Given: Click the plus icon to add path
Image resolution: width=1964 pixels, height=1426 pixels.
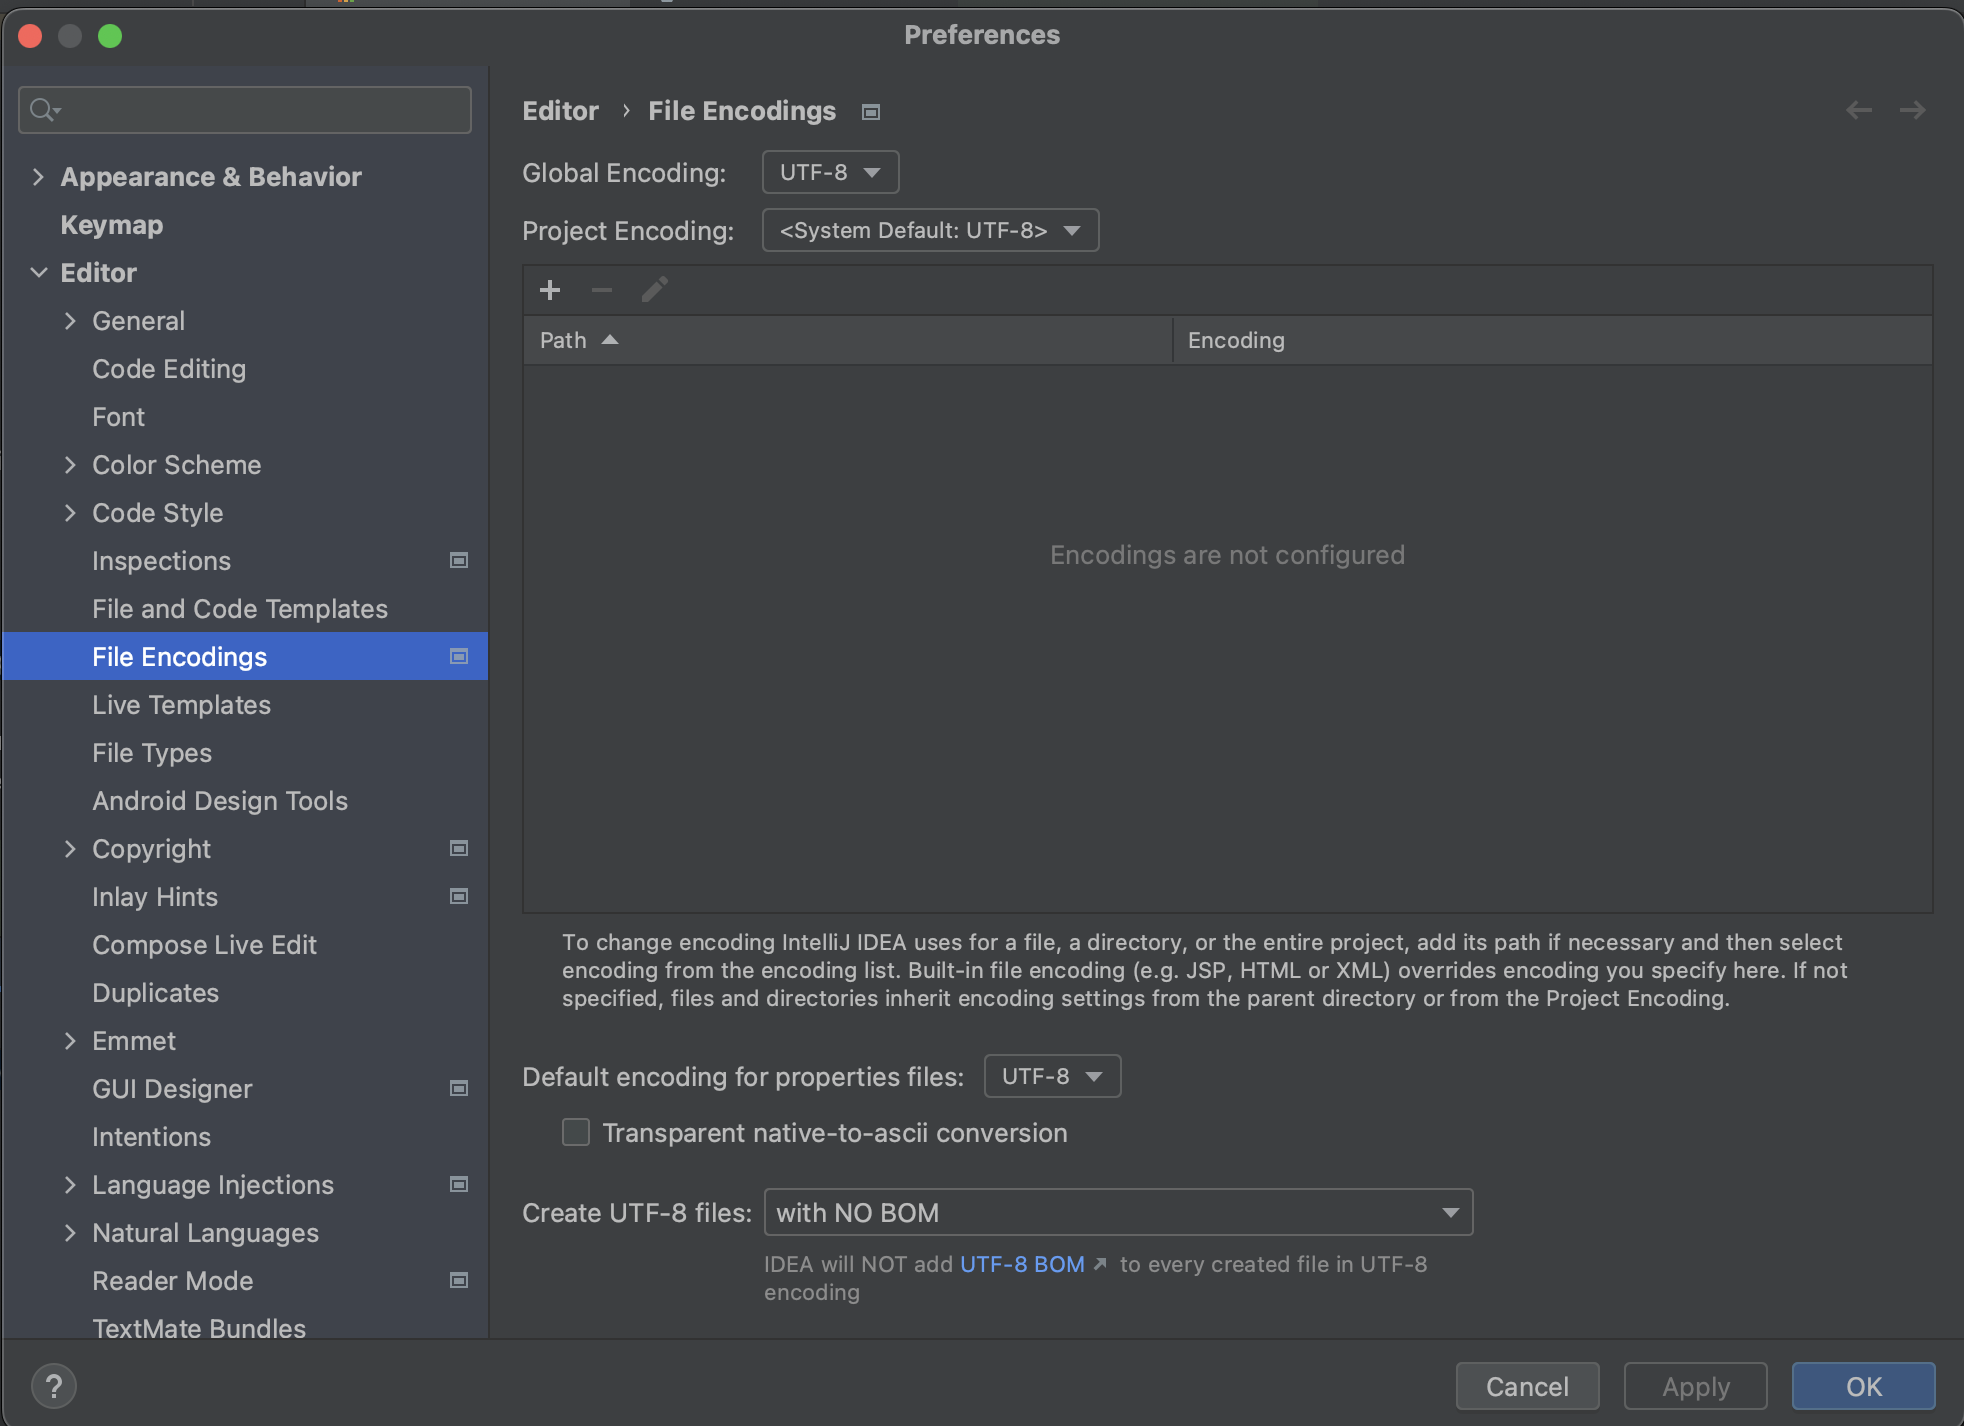Looking at the screenshot, I should [550, 290].
